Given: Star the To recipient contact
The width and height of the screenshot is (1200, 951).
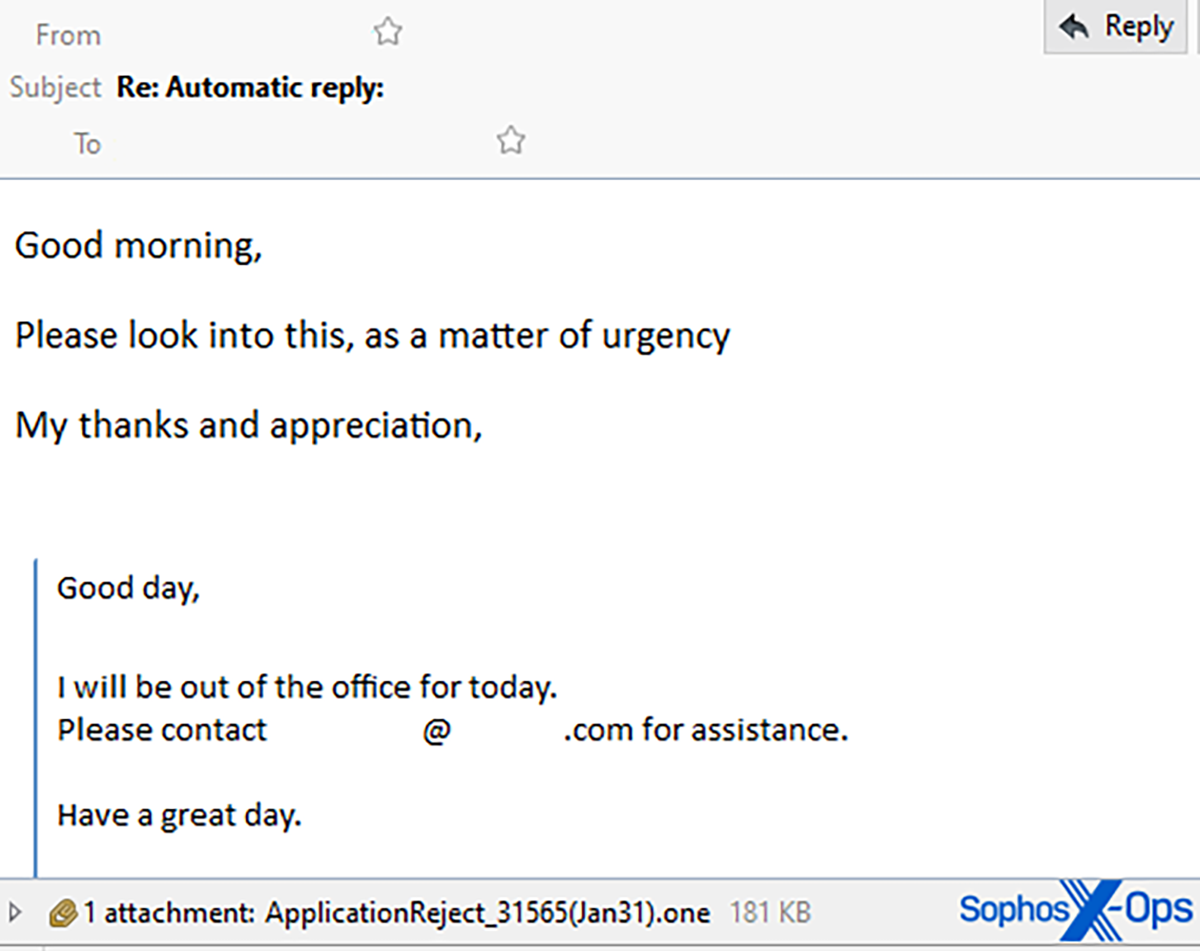Looking at the screenshot, I should [511, 141].
